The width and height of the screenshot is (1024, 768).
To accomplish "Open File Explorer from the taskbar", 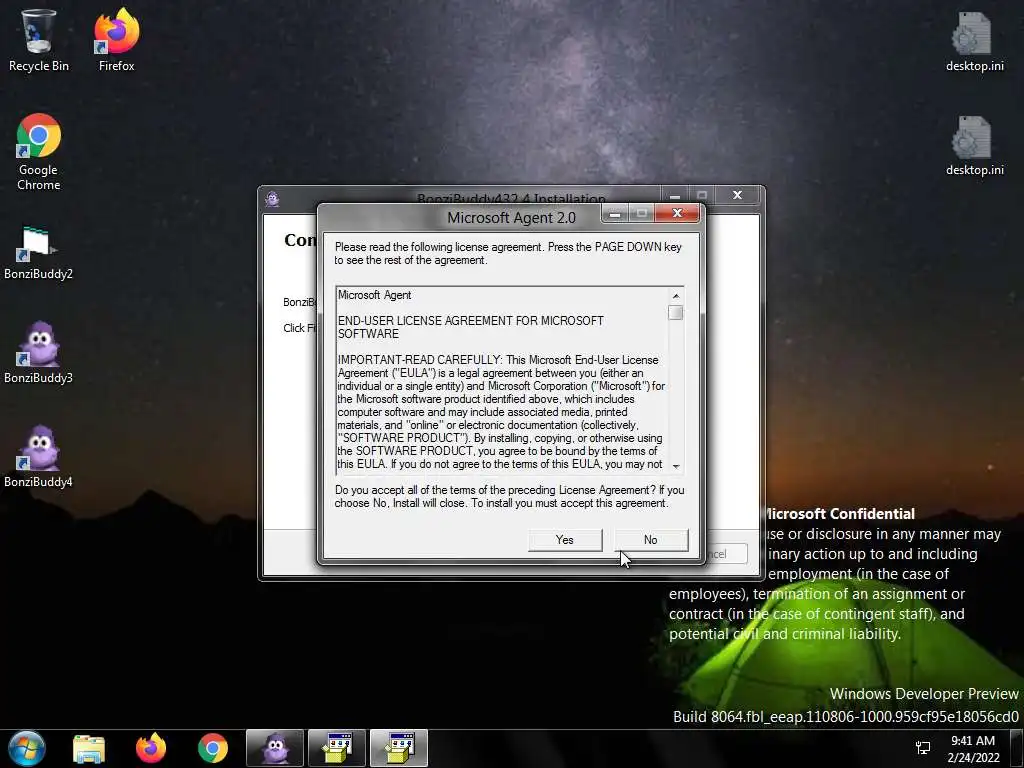I will [x=89, y=748].
